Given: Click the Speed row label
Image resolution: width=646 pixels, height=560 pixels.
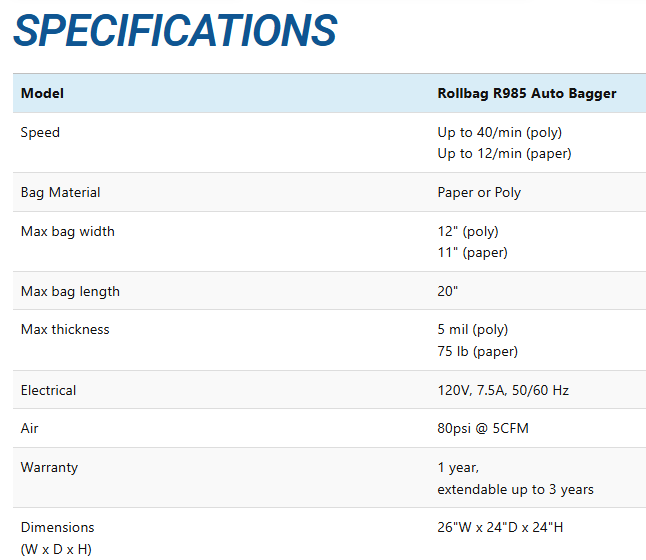Looking at the screenshot, I should [40, 132].
